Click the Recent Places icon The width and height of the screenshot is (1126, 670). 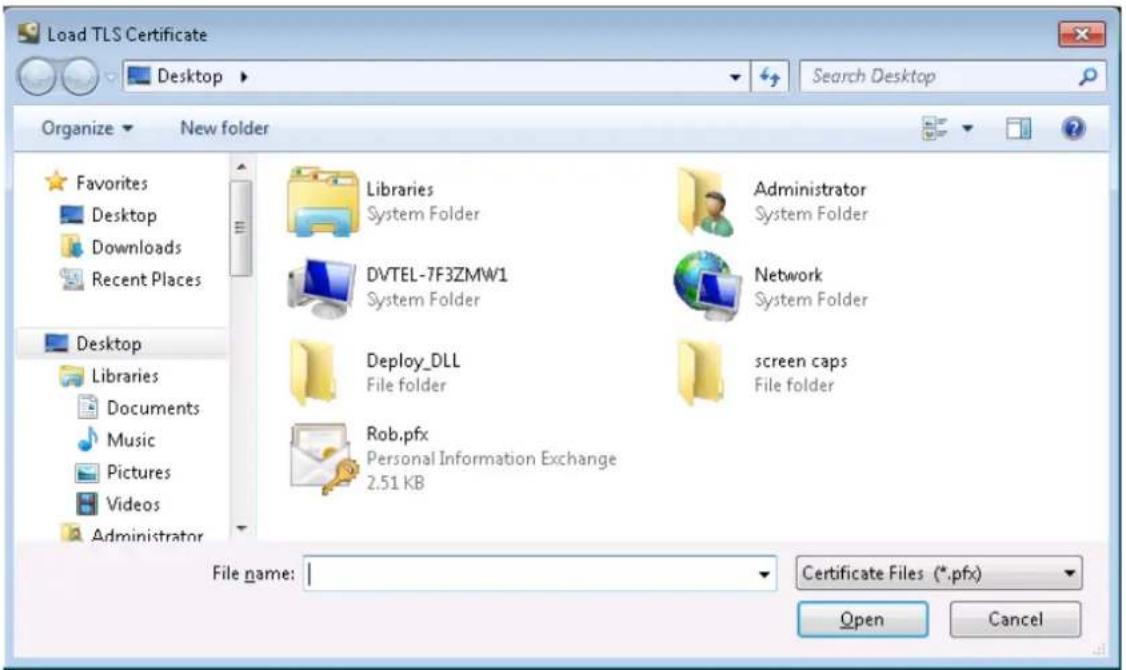(x=71, y=279)
